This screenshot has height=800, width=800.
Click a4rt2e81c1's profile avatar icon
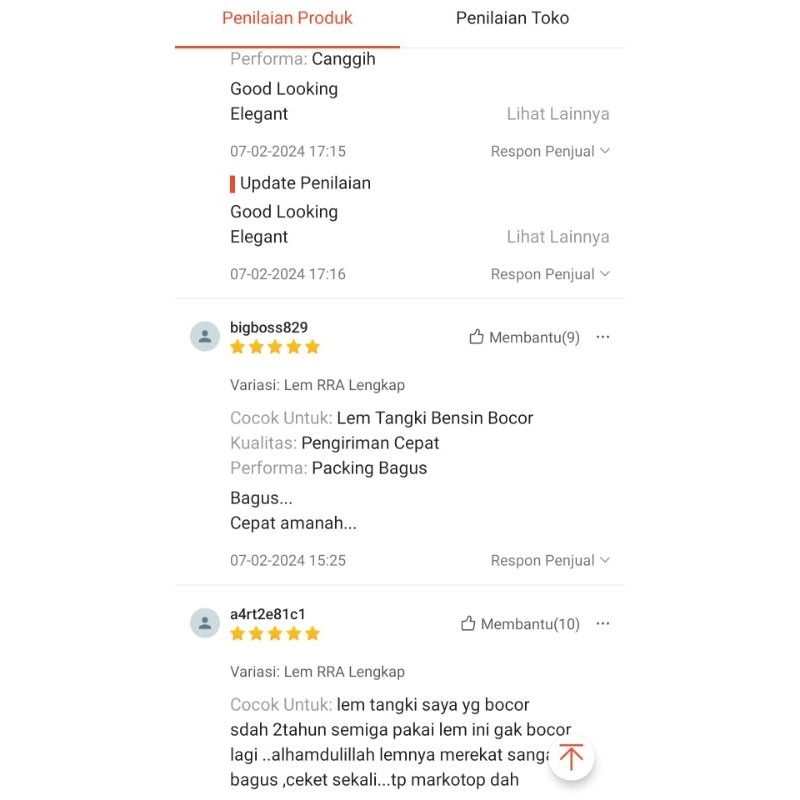coord(205,623)
